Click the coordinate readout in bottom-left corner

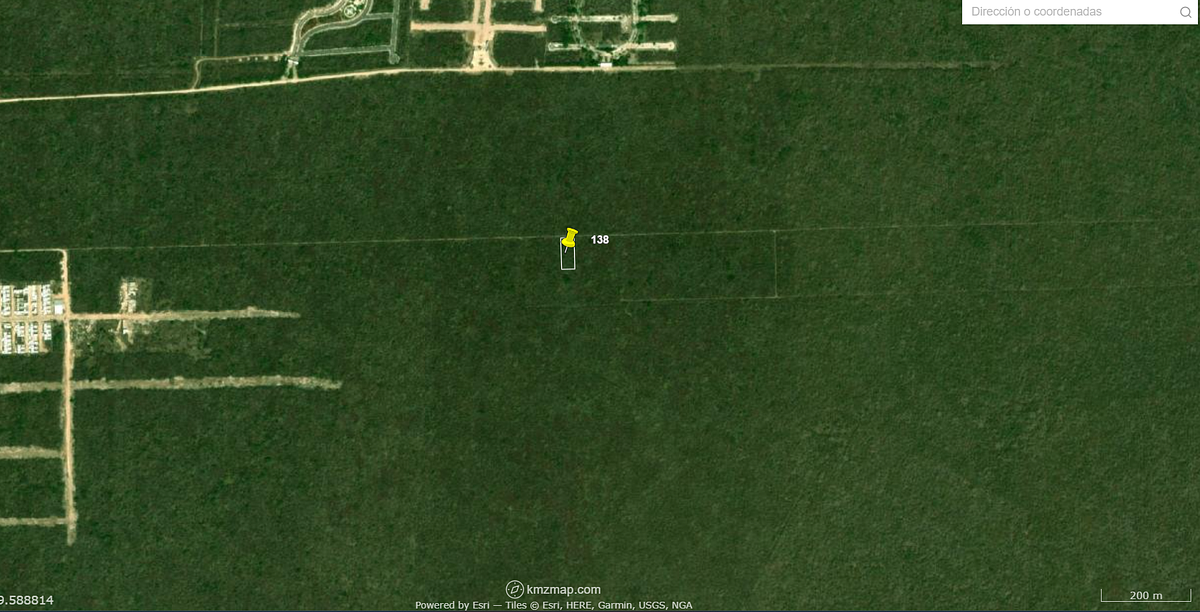coord(27,600)
